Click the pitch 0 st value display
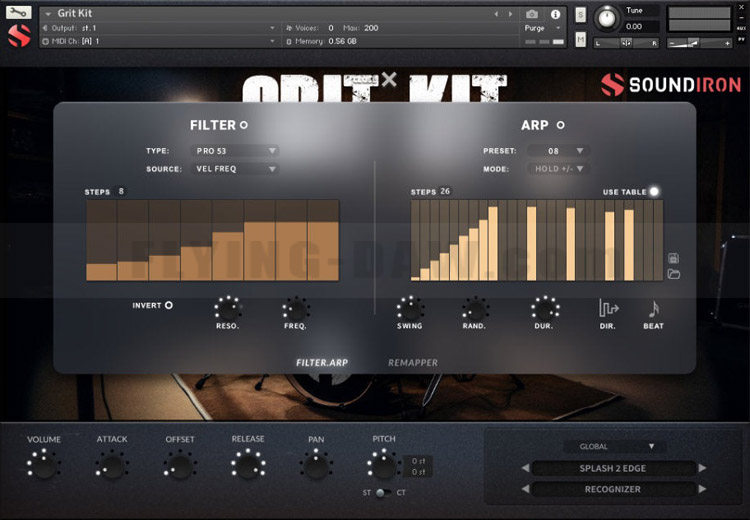750x520 pixels. [419, 461]
